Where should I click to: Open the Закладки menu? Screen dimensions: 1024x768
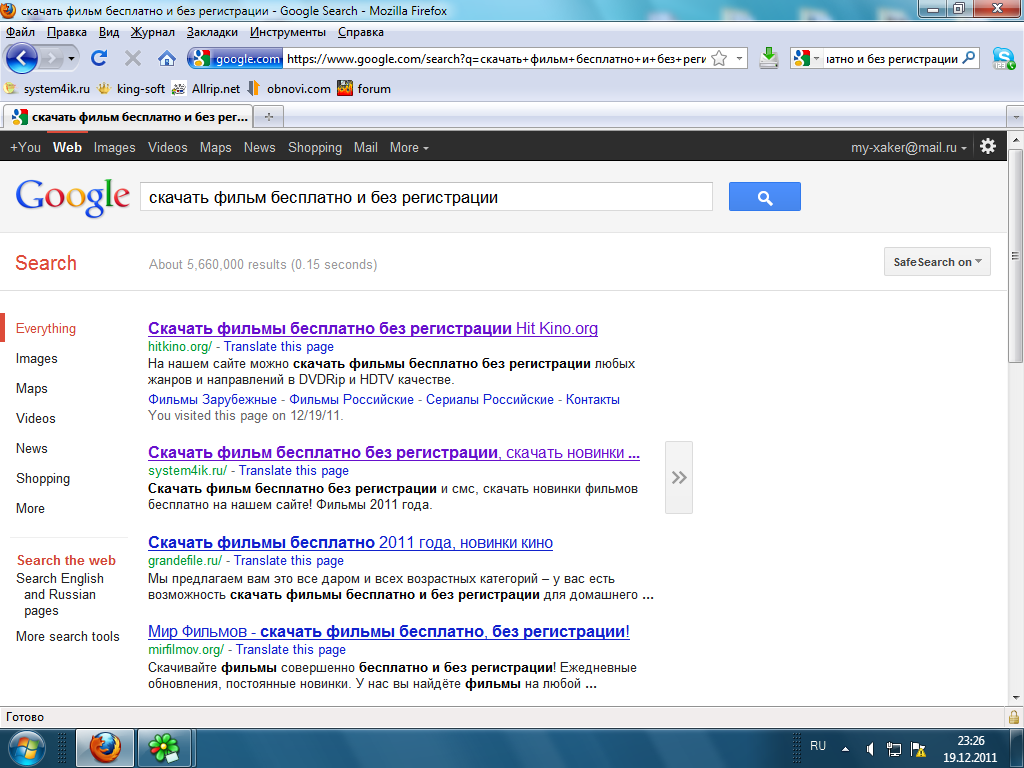[x=212, y=32]
